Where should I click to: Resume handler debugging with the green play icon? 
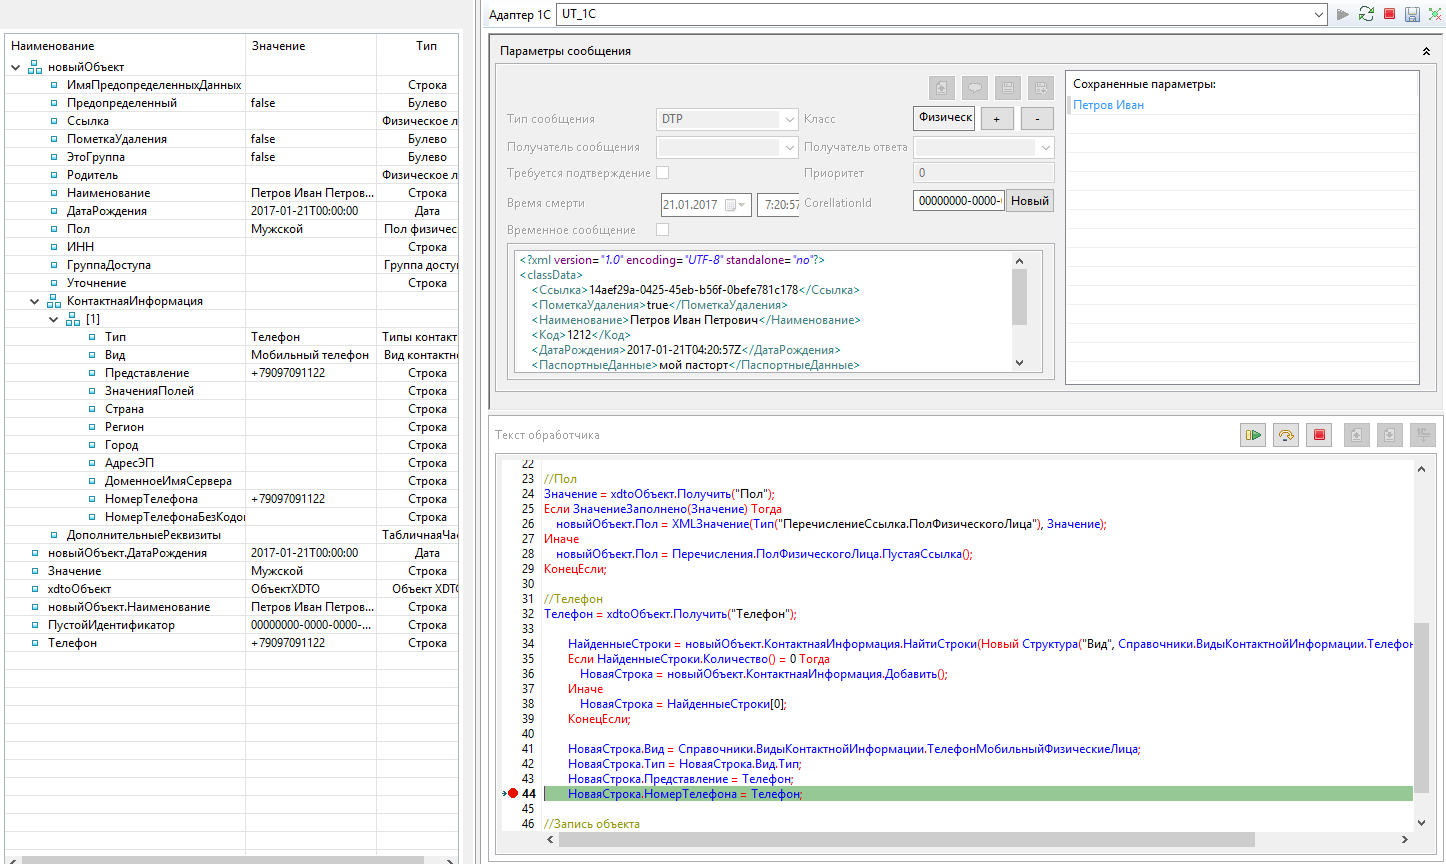coord(1252,435)
